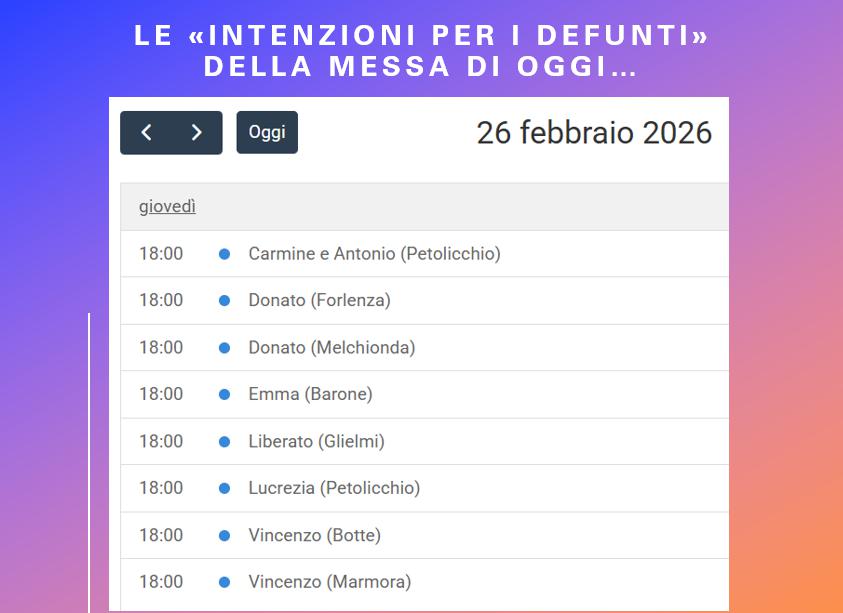This screenshot has width=843, height=613.
Task: Click blue dot beside Liberato (Glielmi)
Action: pyautogui.click(x=224, y=441)
